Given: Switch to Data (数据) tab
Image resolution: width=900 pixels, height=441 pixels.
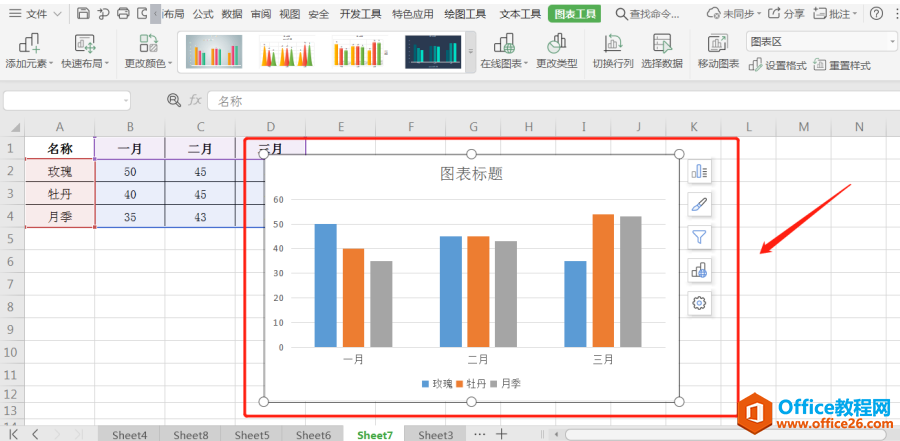Looking at the screenshot, I should pos(232,14).
